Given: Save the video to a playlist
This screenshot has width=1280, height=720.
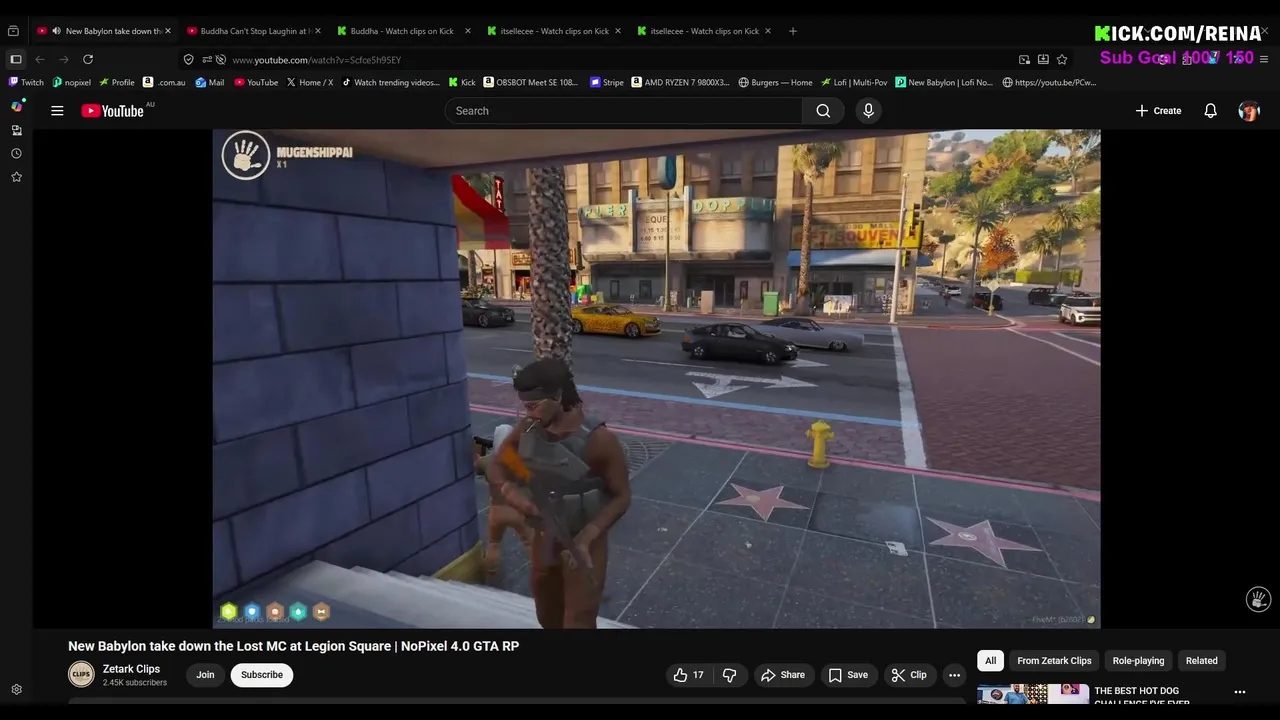Looking at the screenshot, I should click(x=848, y=675).
